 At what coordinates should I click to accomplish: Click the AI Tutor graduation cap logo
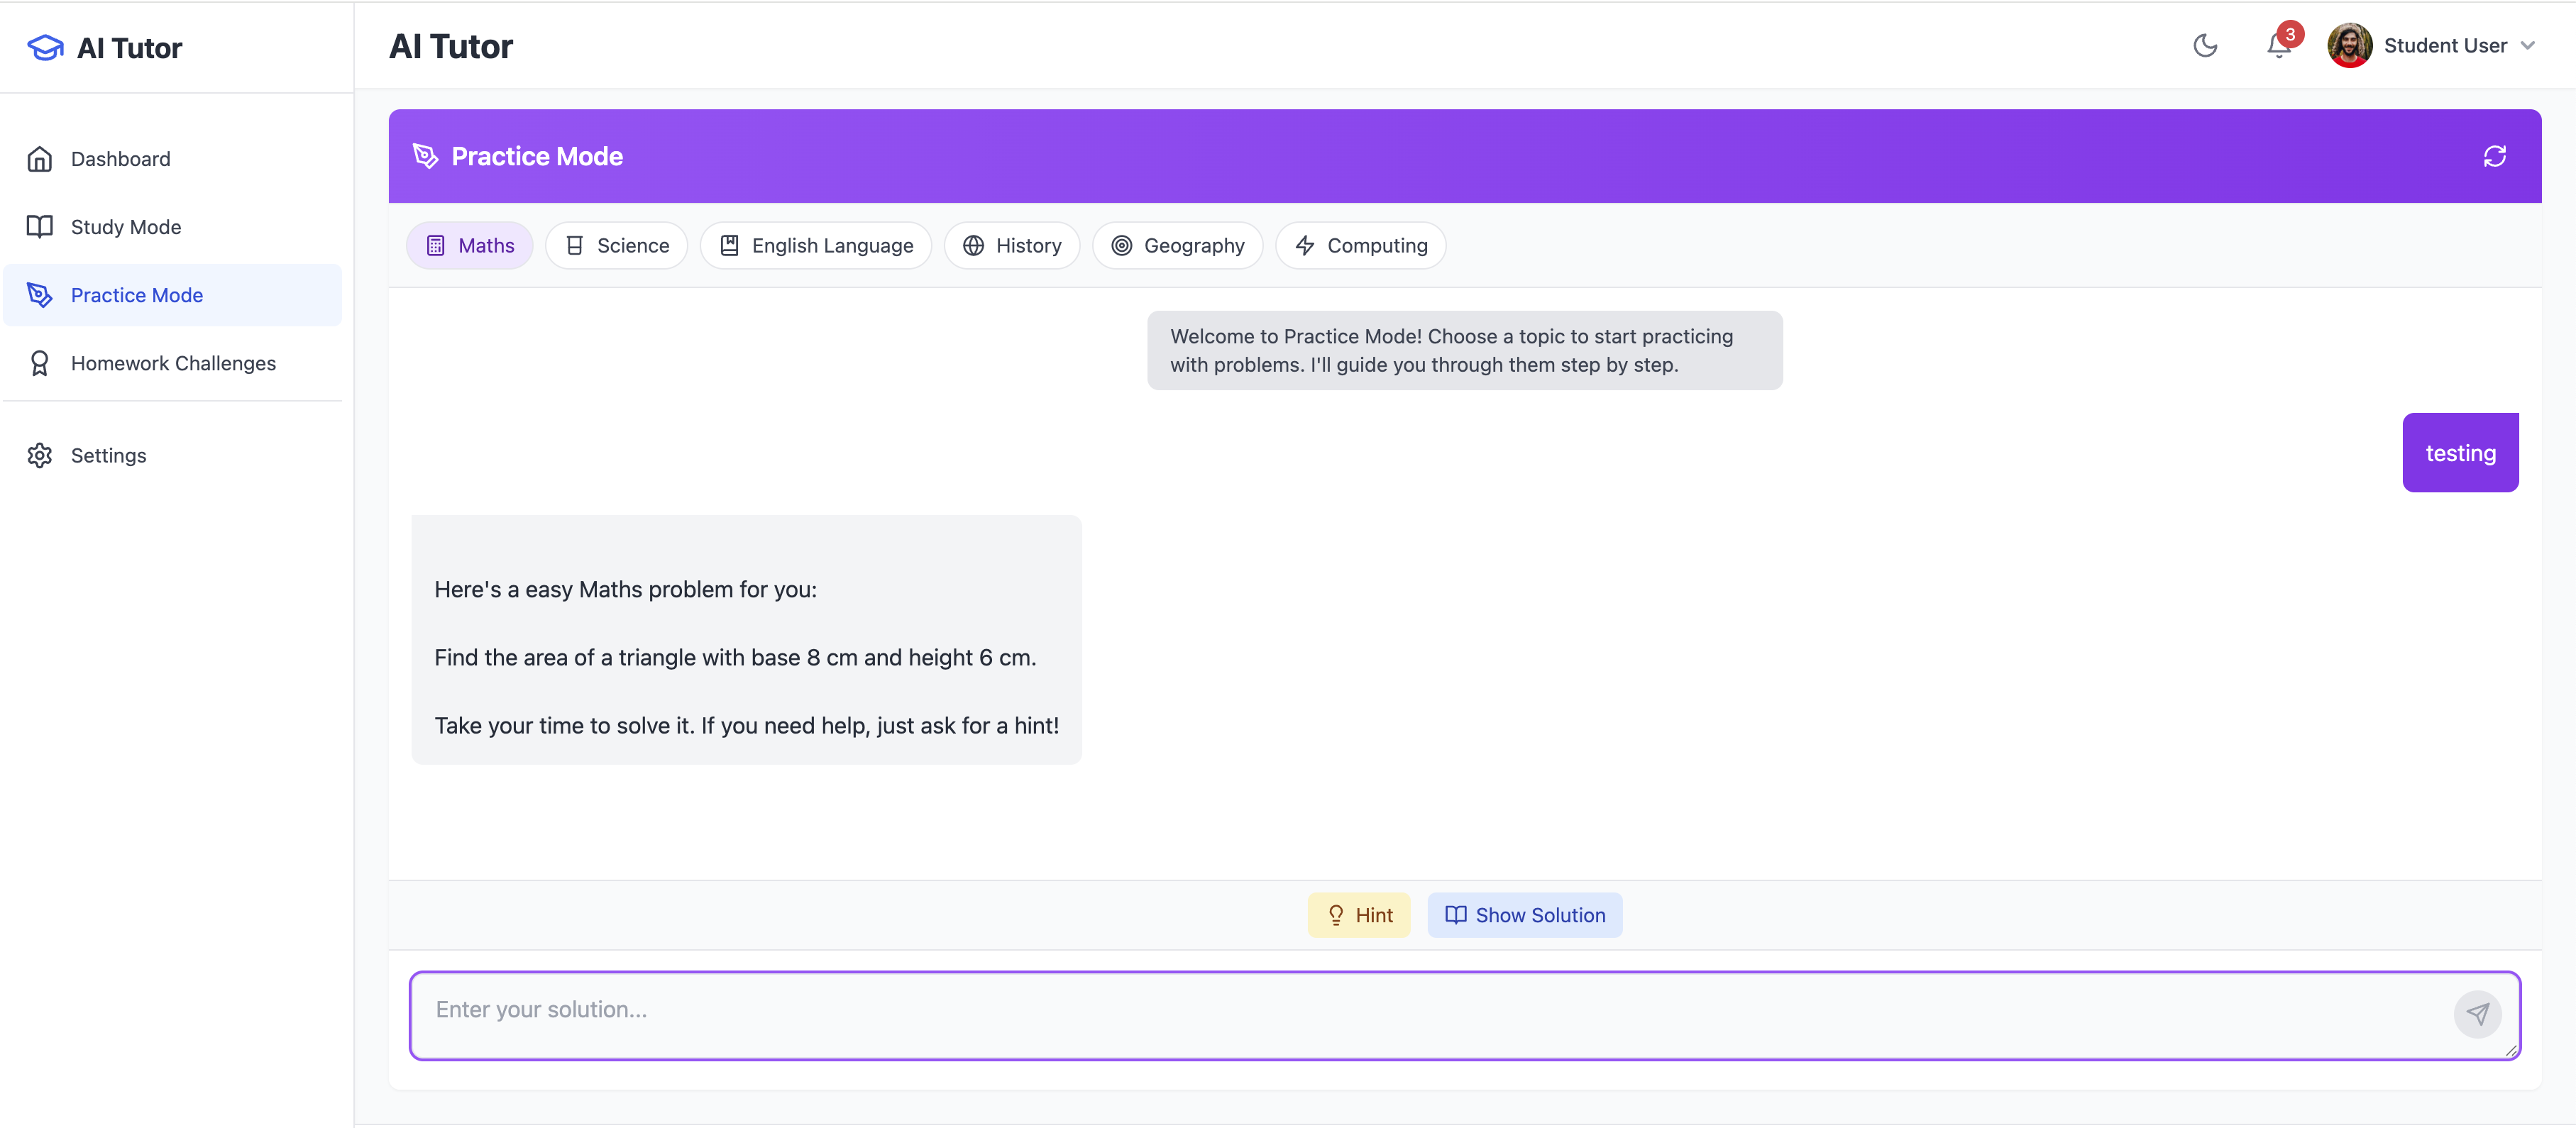45,48
